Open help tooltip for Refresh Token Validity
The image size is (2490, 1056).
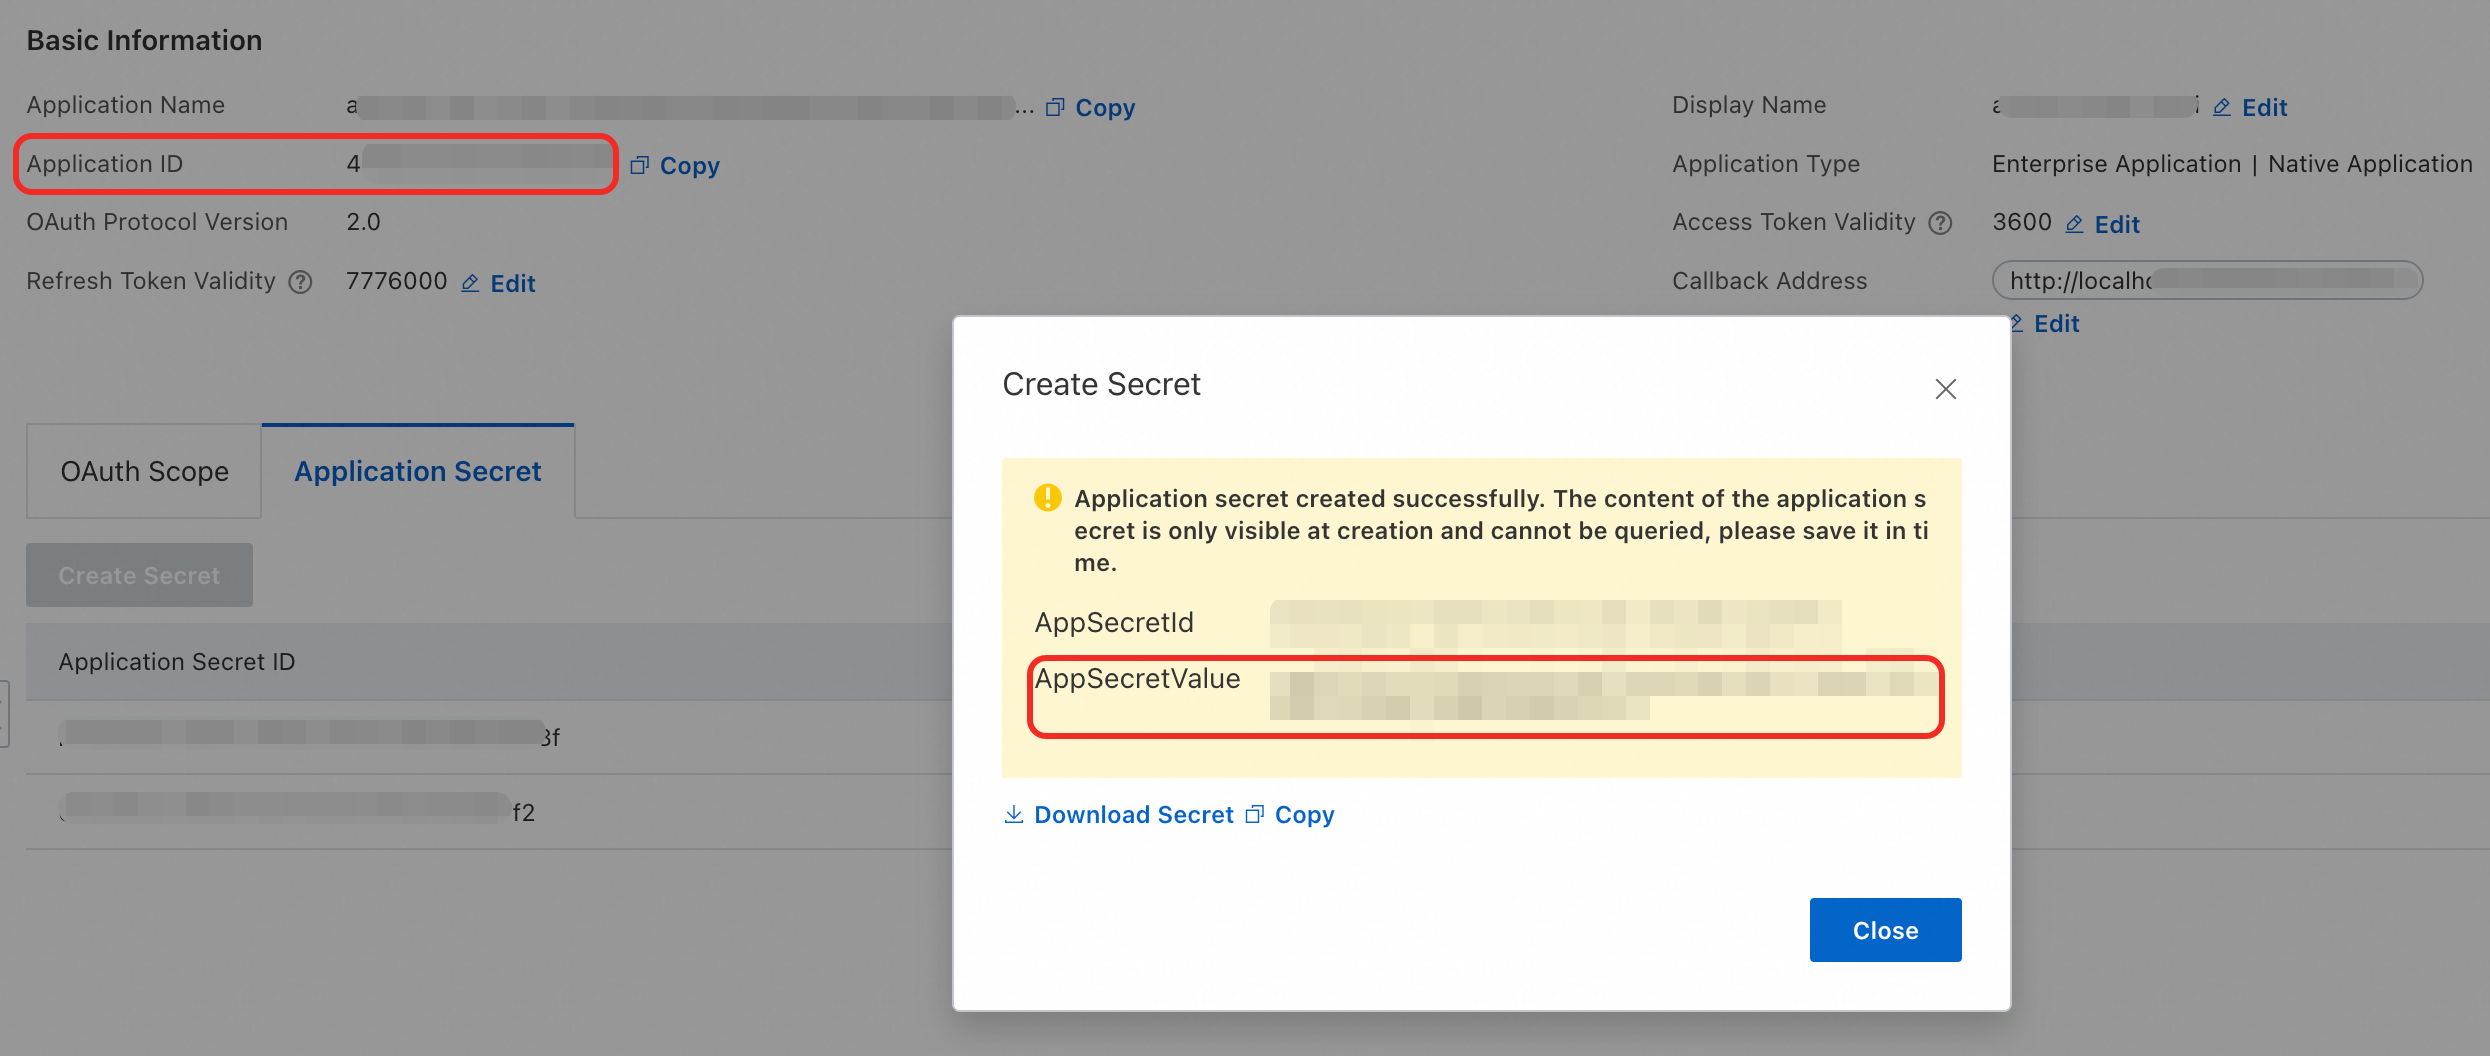point(300,282)
